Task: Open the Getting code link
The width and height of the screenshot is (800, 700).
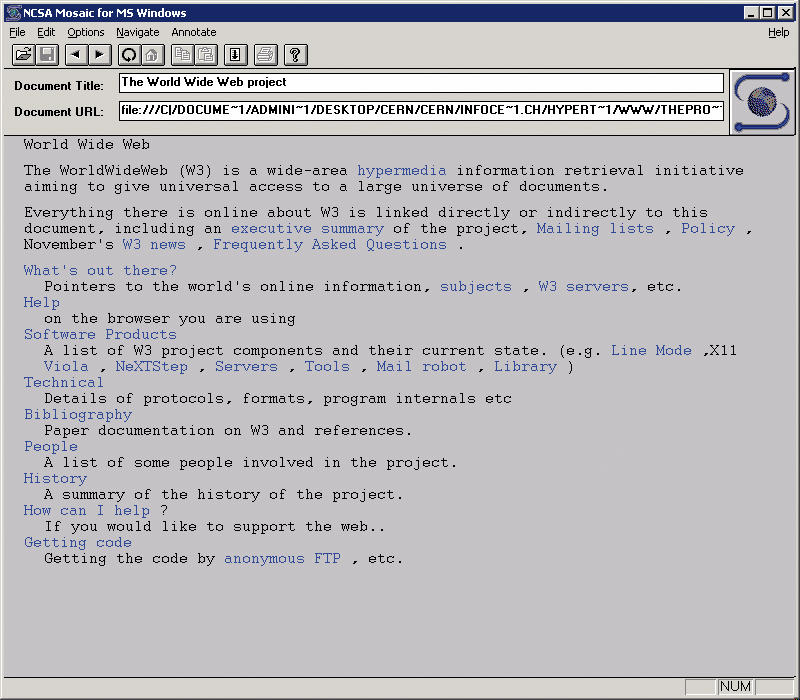Action: click(78, 543)
